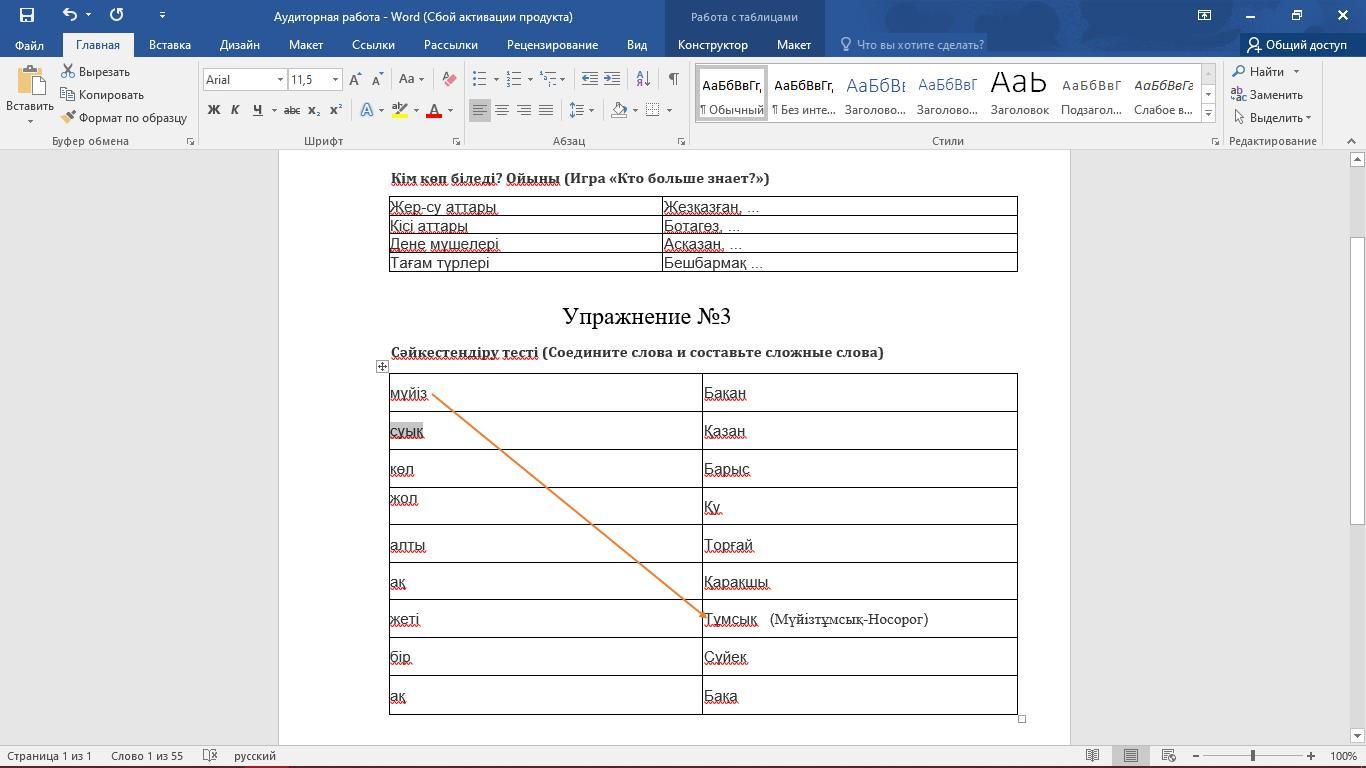Viewport: 1366px width, 768px height.
Task: Switch to the Рецензирование tab
Action: 552,45
